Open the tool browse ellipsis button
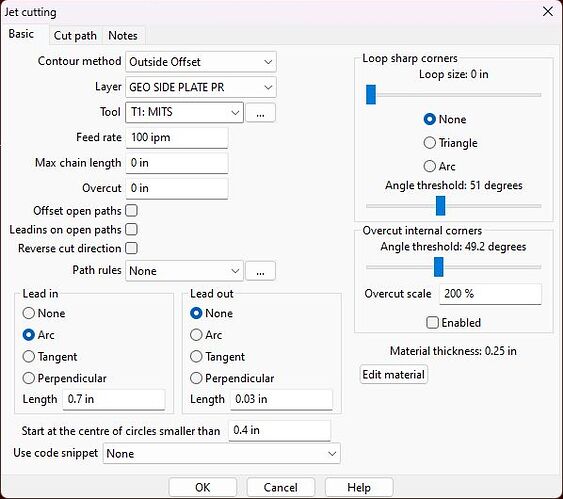The height and width of the screenshot is (499, 563). pos(260,113)
